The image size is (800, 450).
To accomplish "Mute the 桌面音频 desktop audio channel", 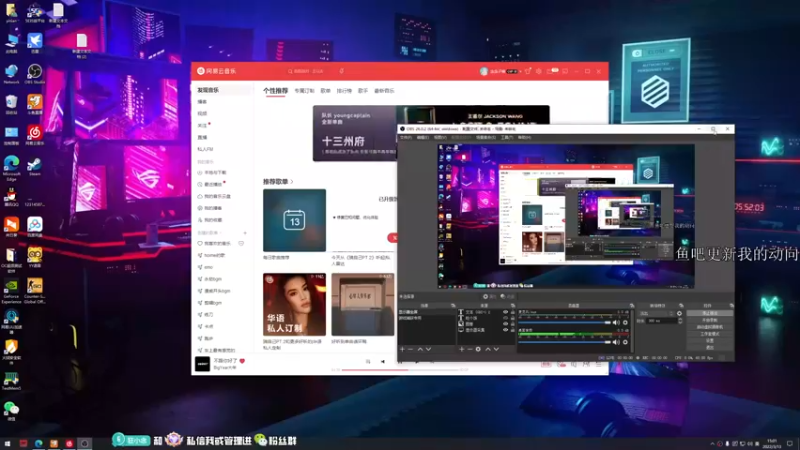I will [x=616, y=342].
